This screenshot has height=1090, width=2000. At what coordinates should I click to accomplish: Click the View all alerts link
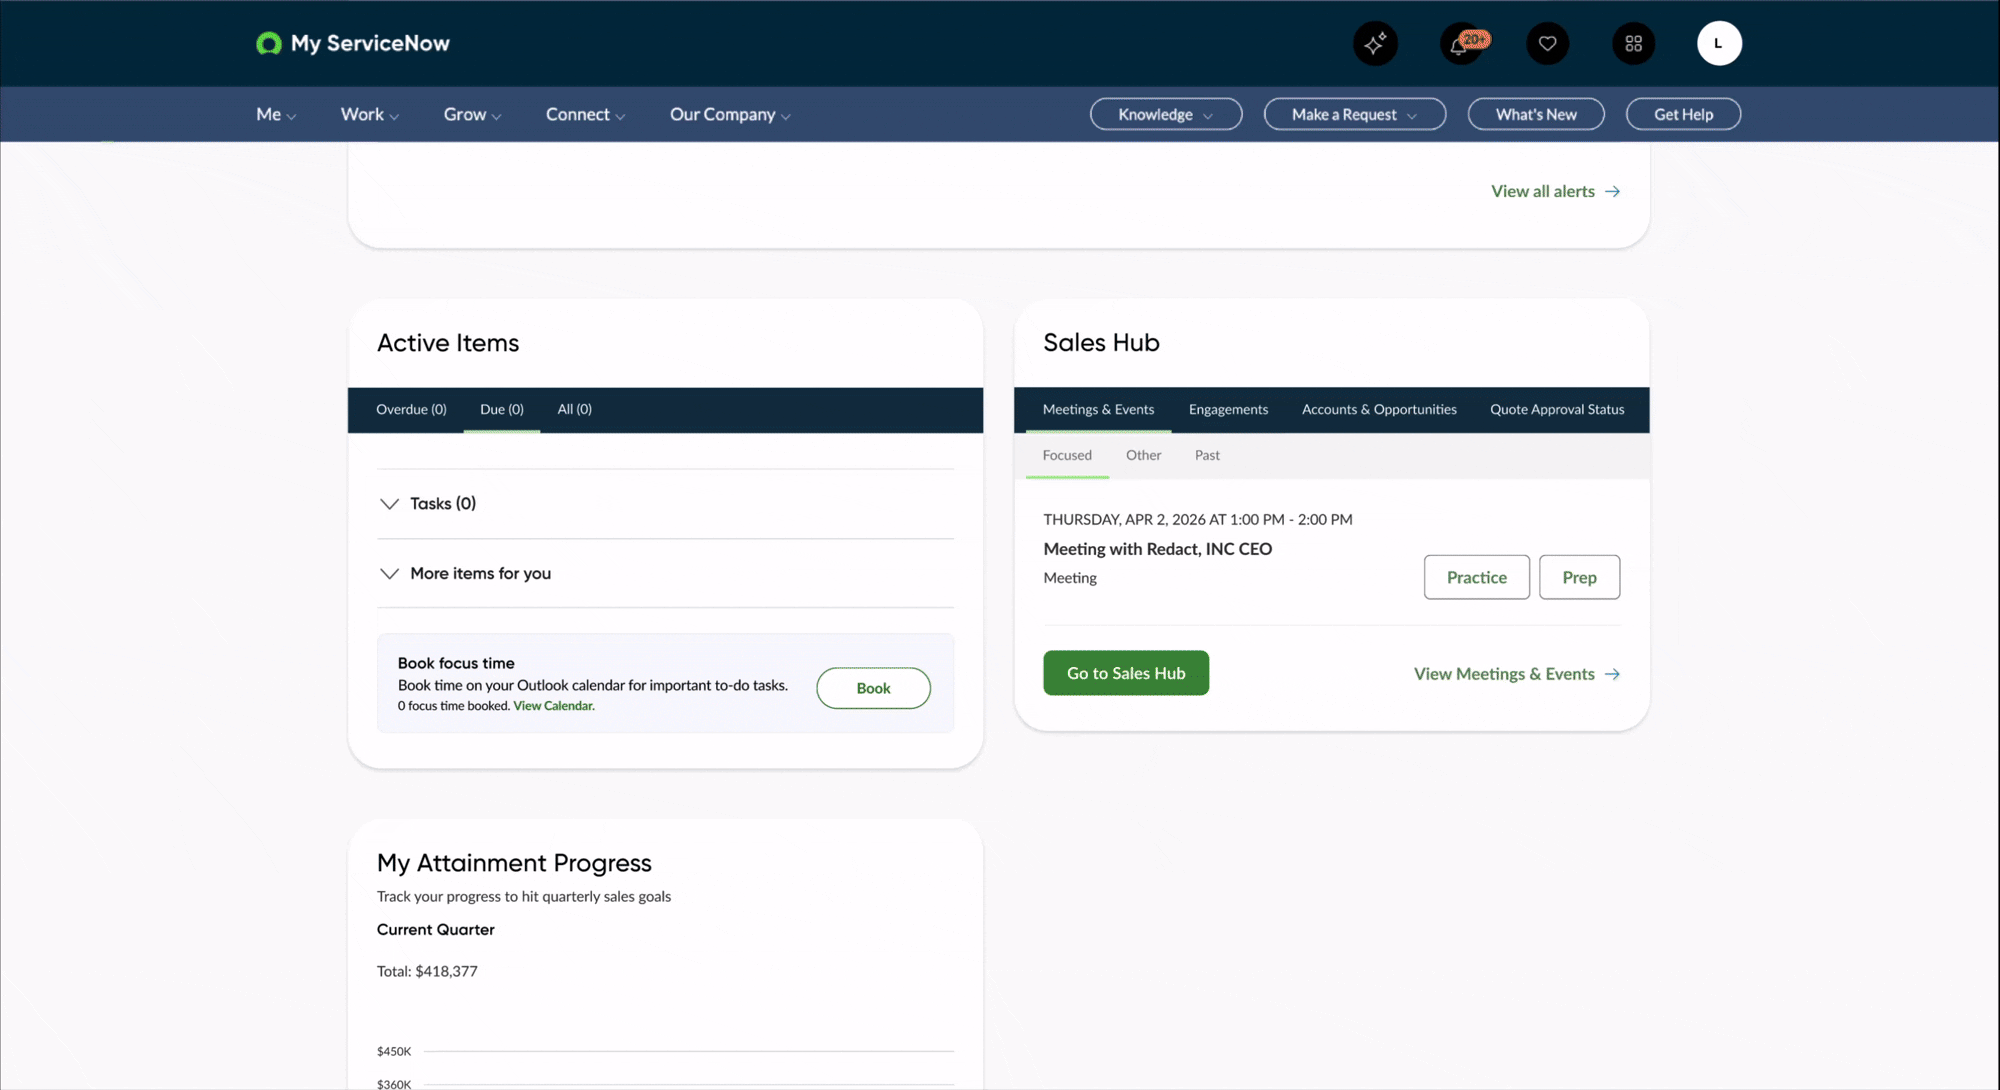click(x=1543, y=191)
